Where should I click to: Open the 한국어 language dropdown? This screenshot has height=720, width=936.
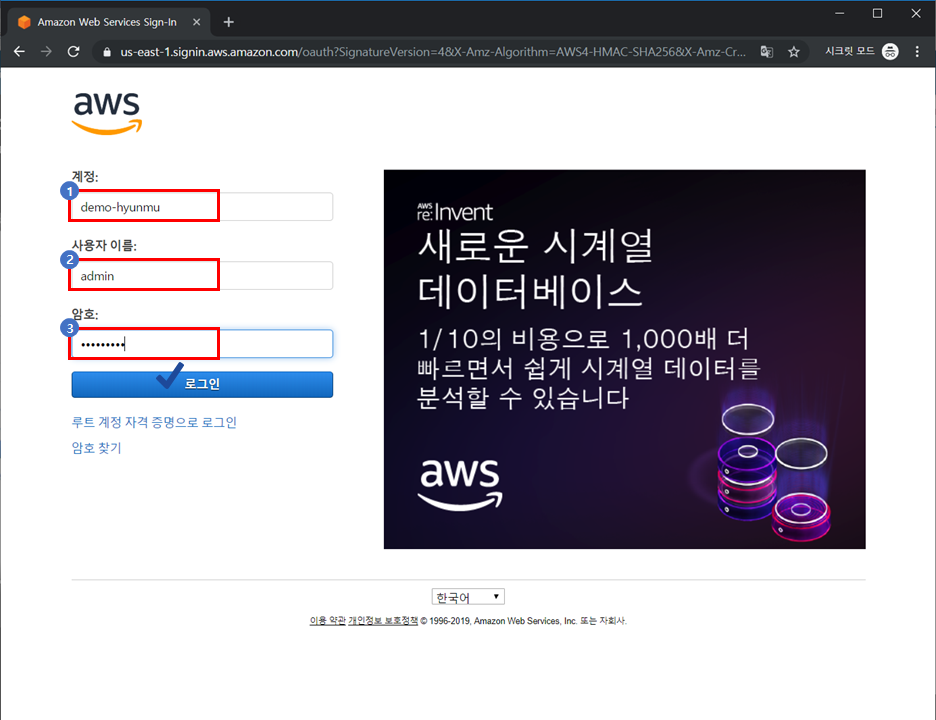(x=468, y=597)
